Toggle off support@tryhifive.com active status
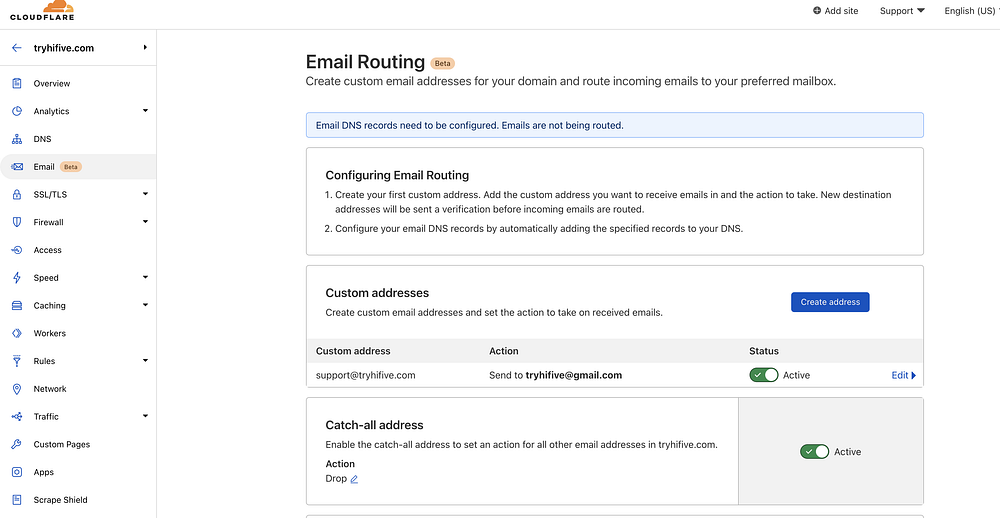This screenshot has width=1000, height=518. [x=764, y=375]
